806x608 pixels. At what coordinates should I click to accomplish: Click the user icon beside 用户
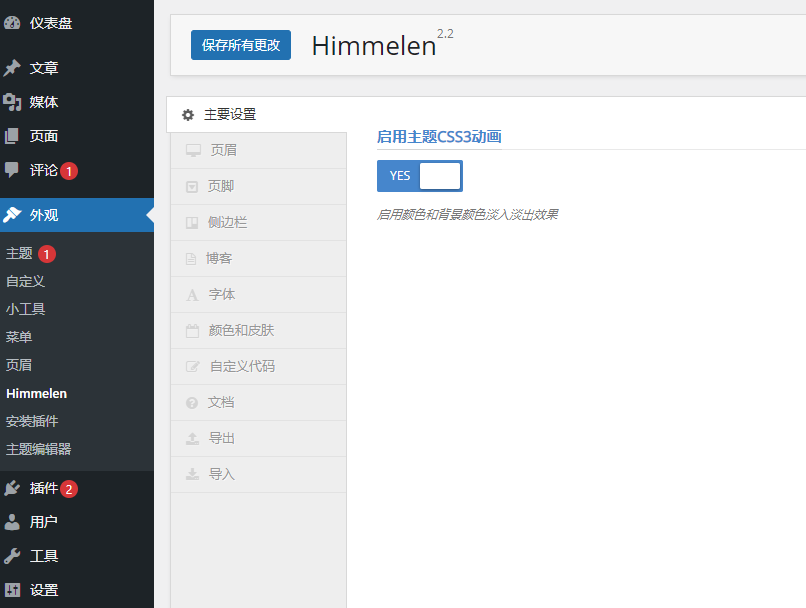point(12,522)
